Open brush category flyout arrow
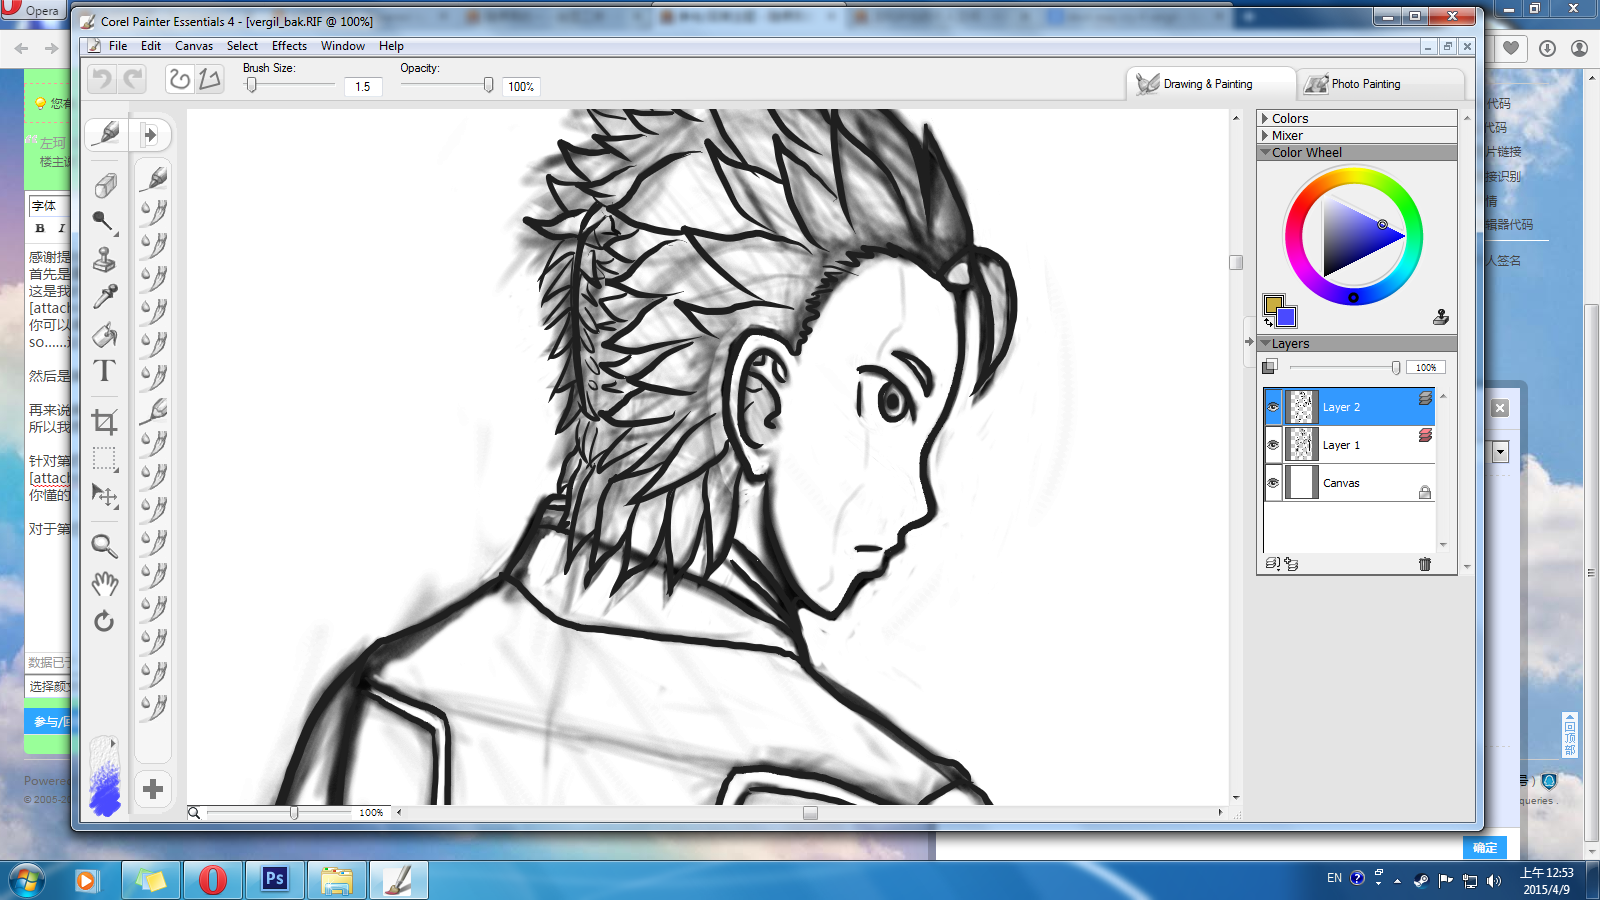 click(x=150, y=134)
